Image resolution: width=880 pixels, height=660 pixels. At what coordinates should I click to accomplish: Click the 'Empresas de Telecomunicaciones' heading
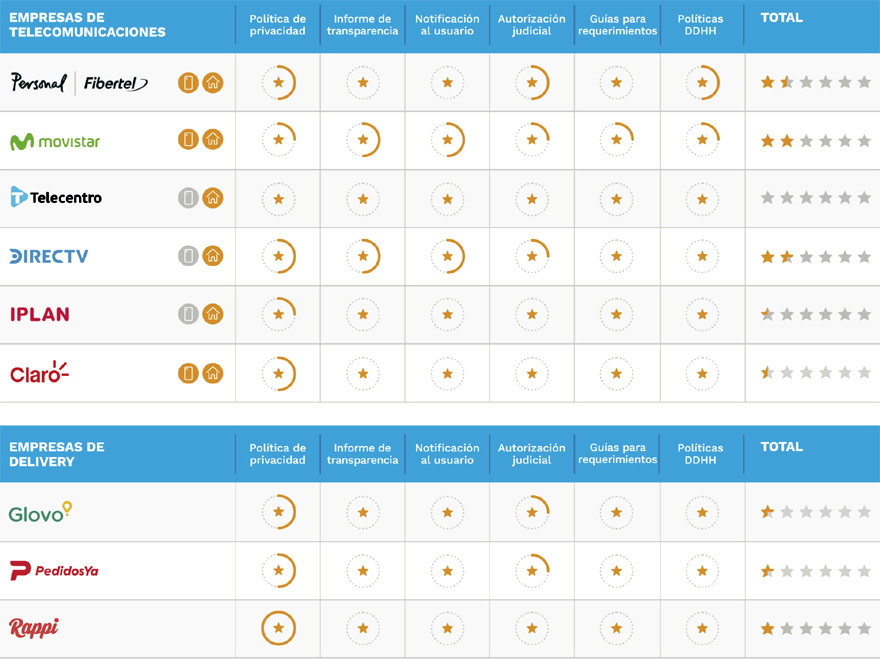click(88, 25)
